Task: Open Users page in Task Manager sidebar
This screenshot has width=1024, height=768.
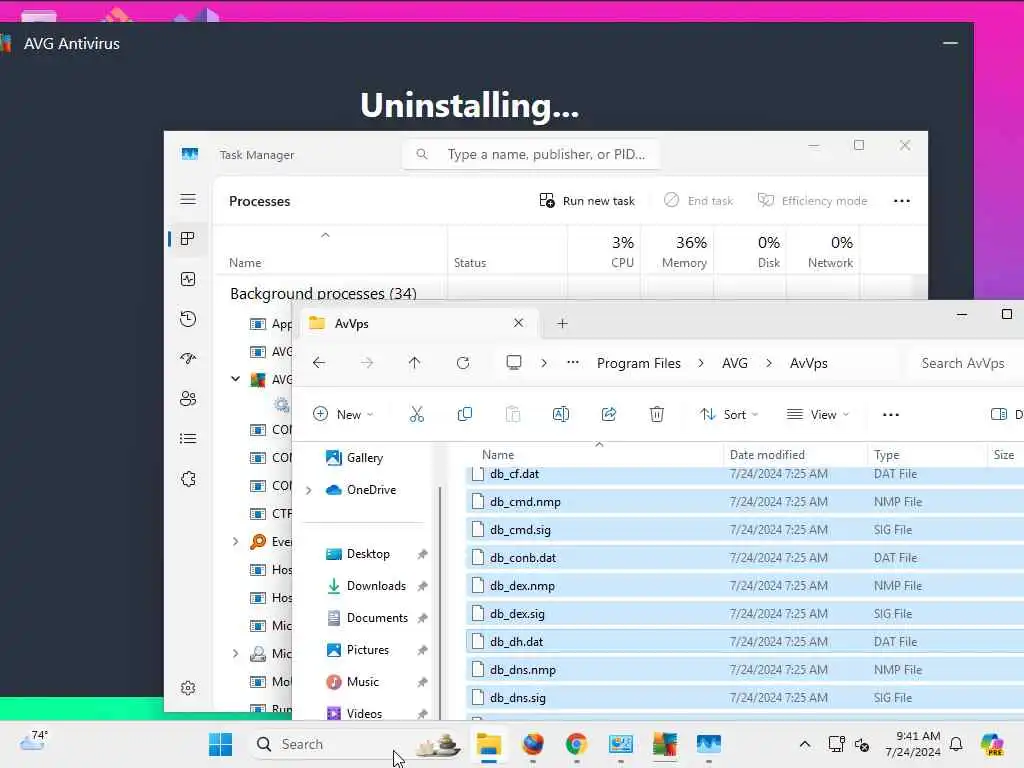Action: 188,398
